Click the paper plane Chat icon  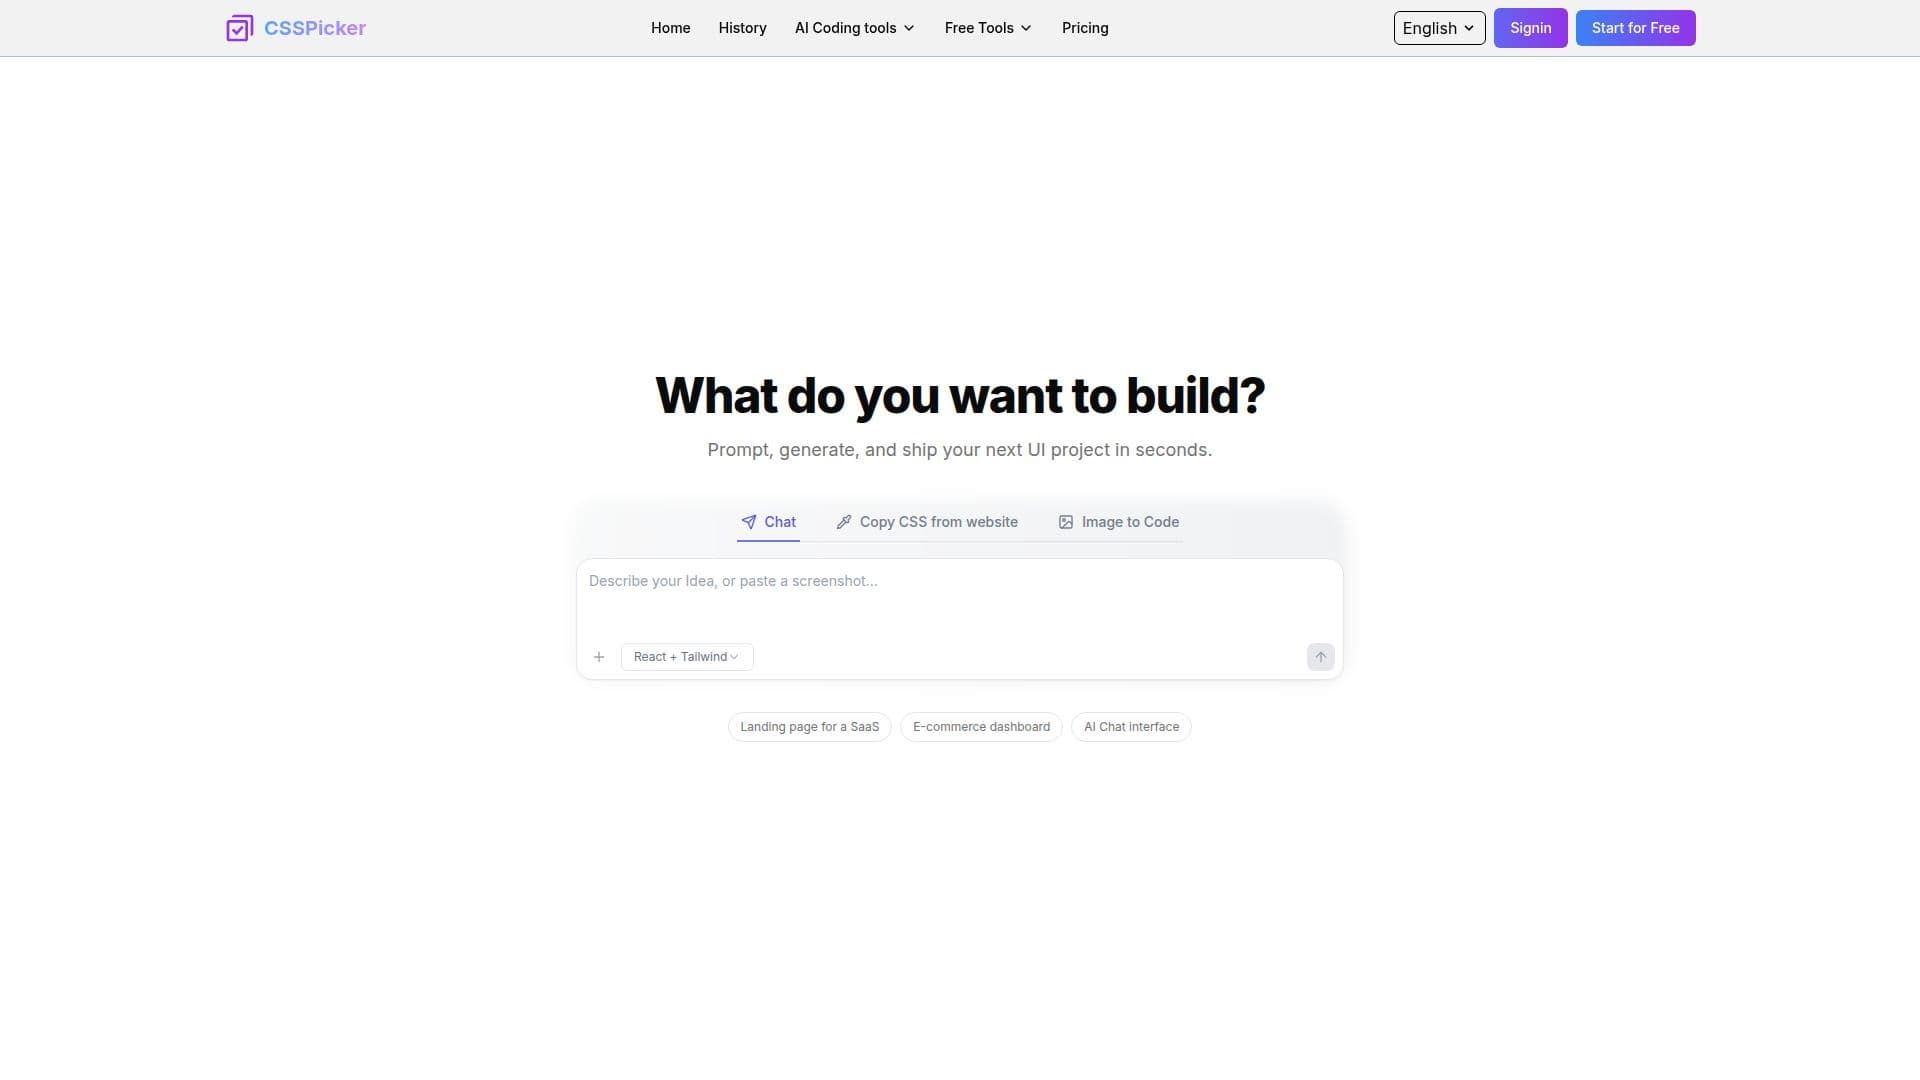pos(749,522)
